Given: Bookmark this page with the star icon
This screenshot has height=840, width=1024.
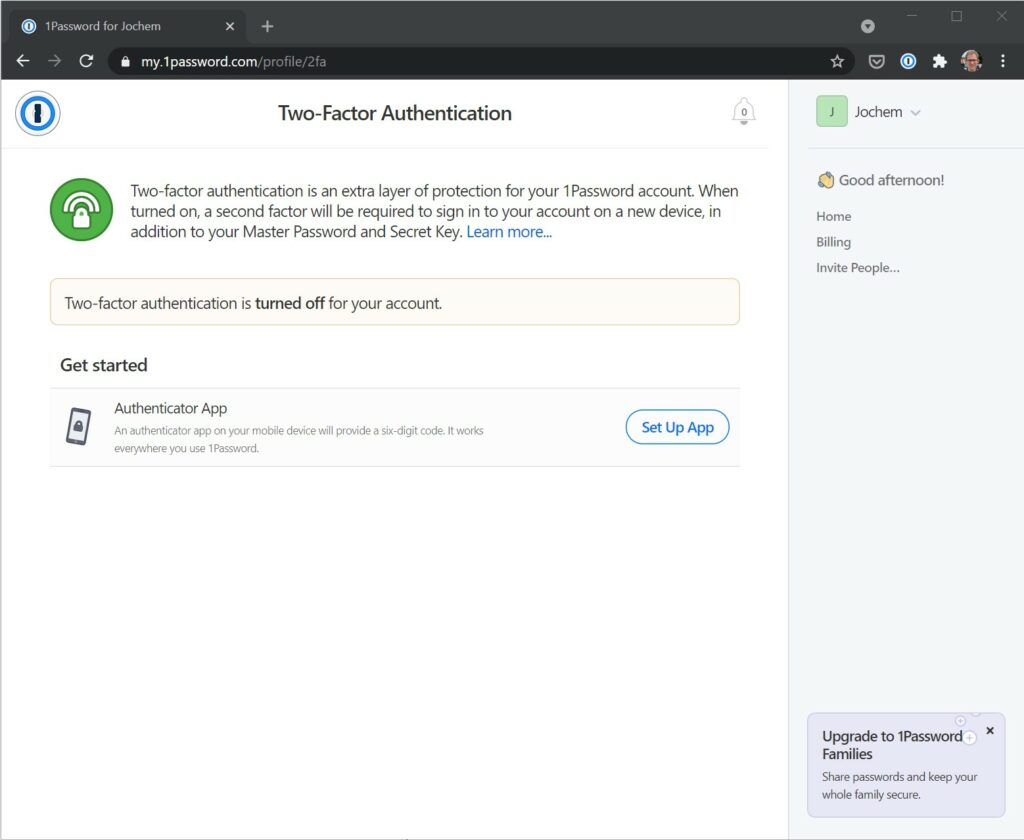Looking at the screenshot, I should pyautogui.click(x=837, y=61).
